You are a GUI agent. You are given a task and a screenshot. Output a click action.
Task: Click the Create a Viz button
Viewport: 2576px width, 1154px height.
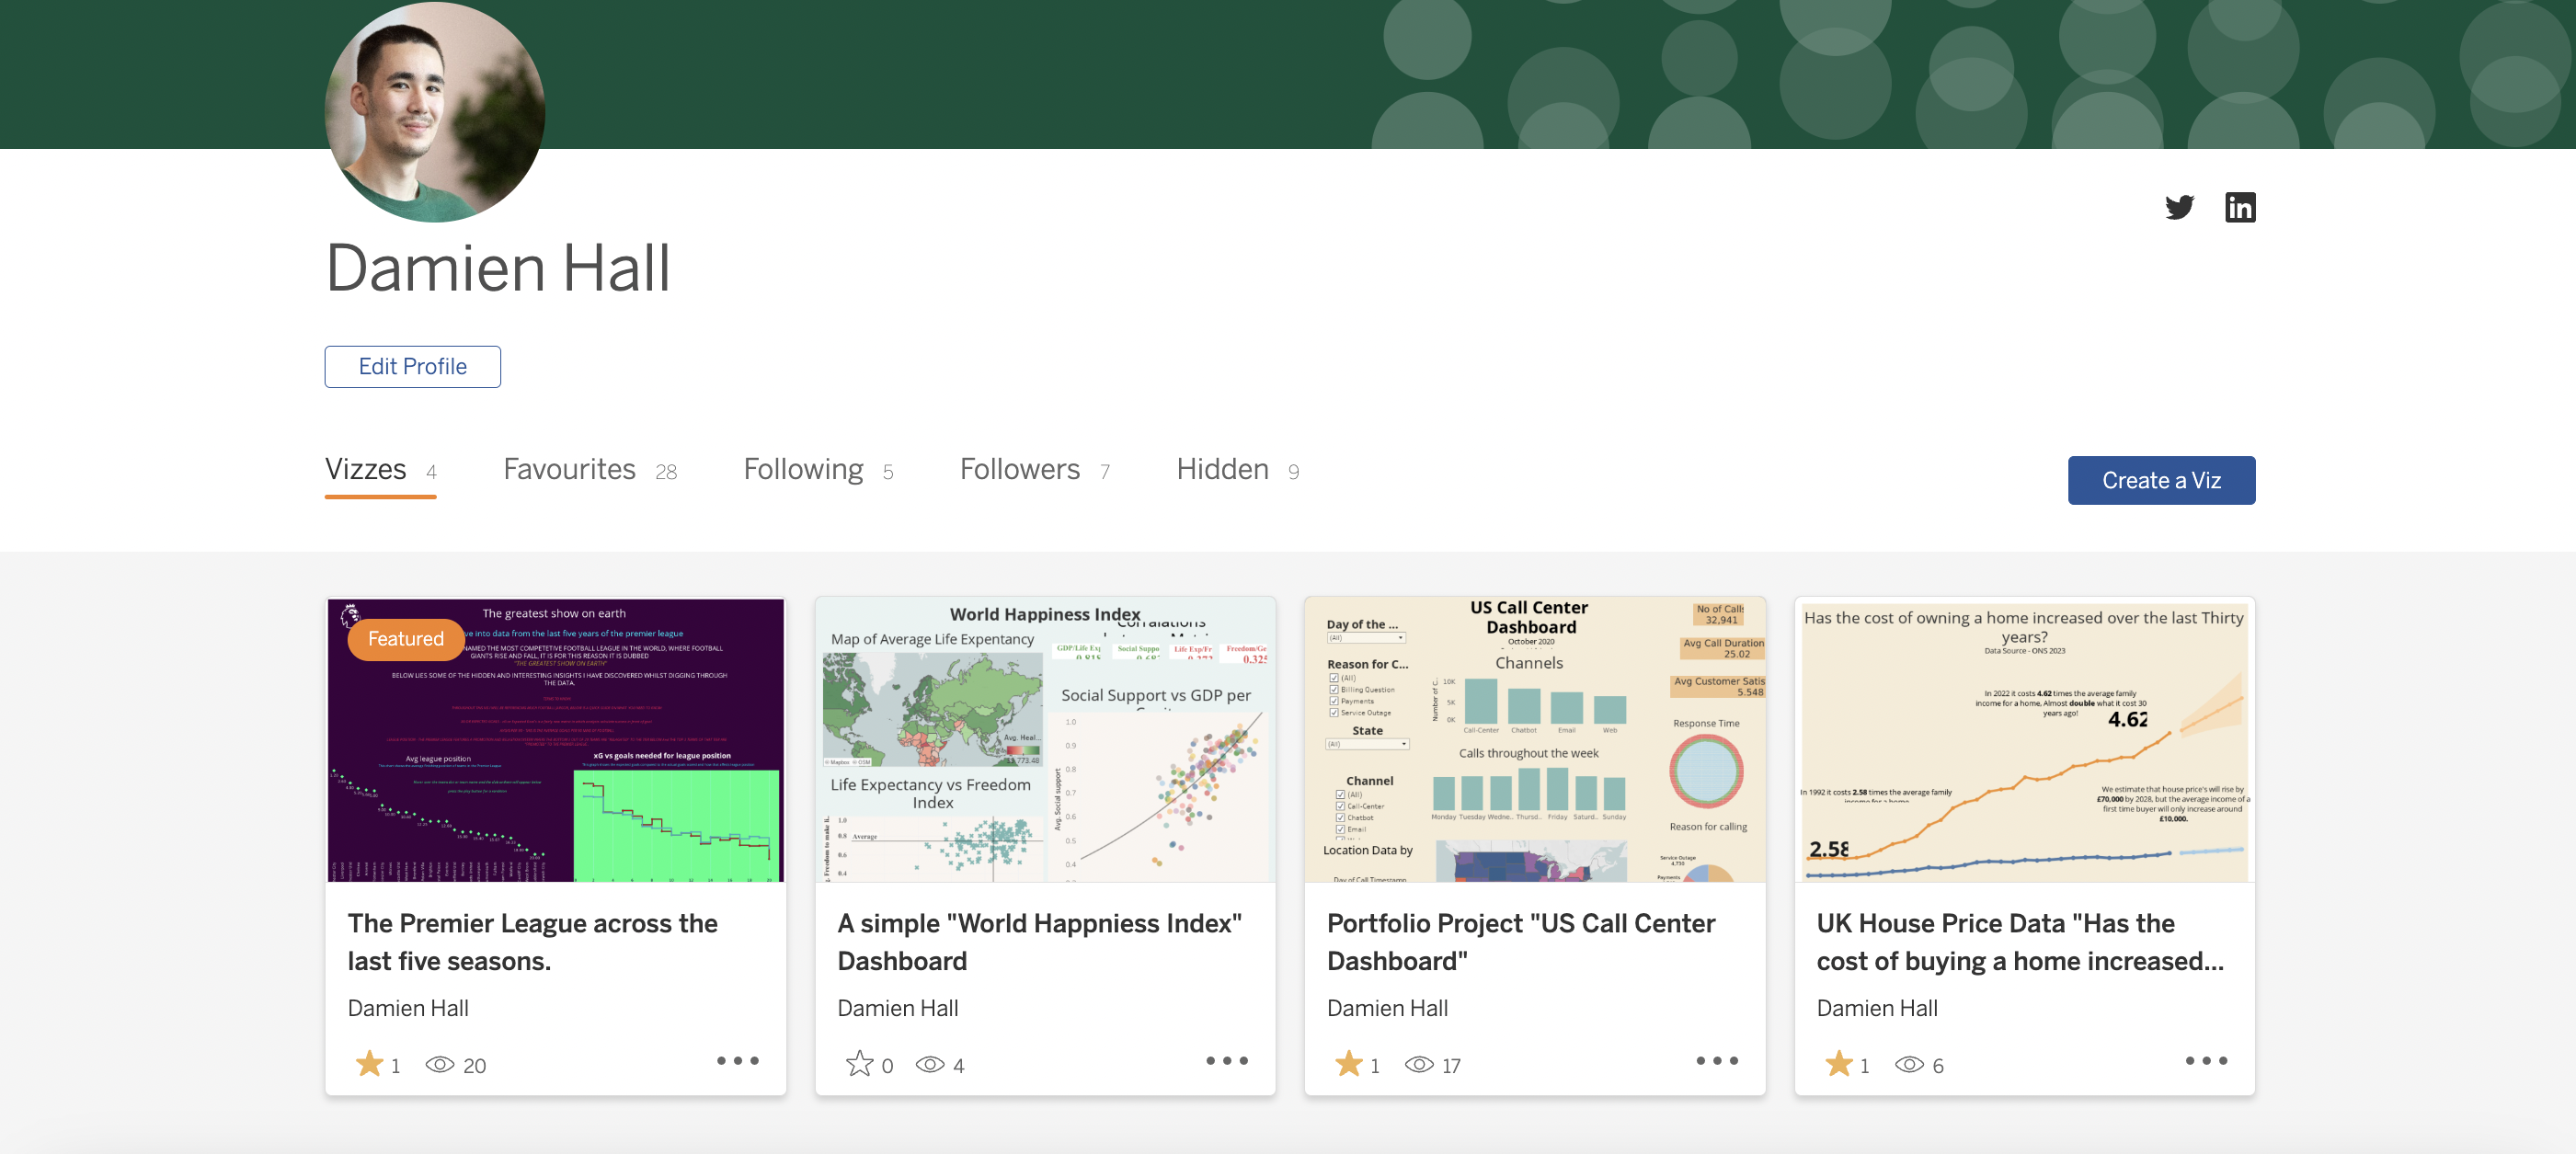click(2160, 480)
